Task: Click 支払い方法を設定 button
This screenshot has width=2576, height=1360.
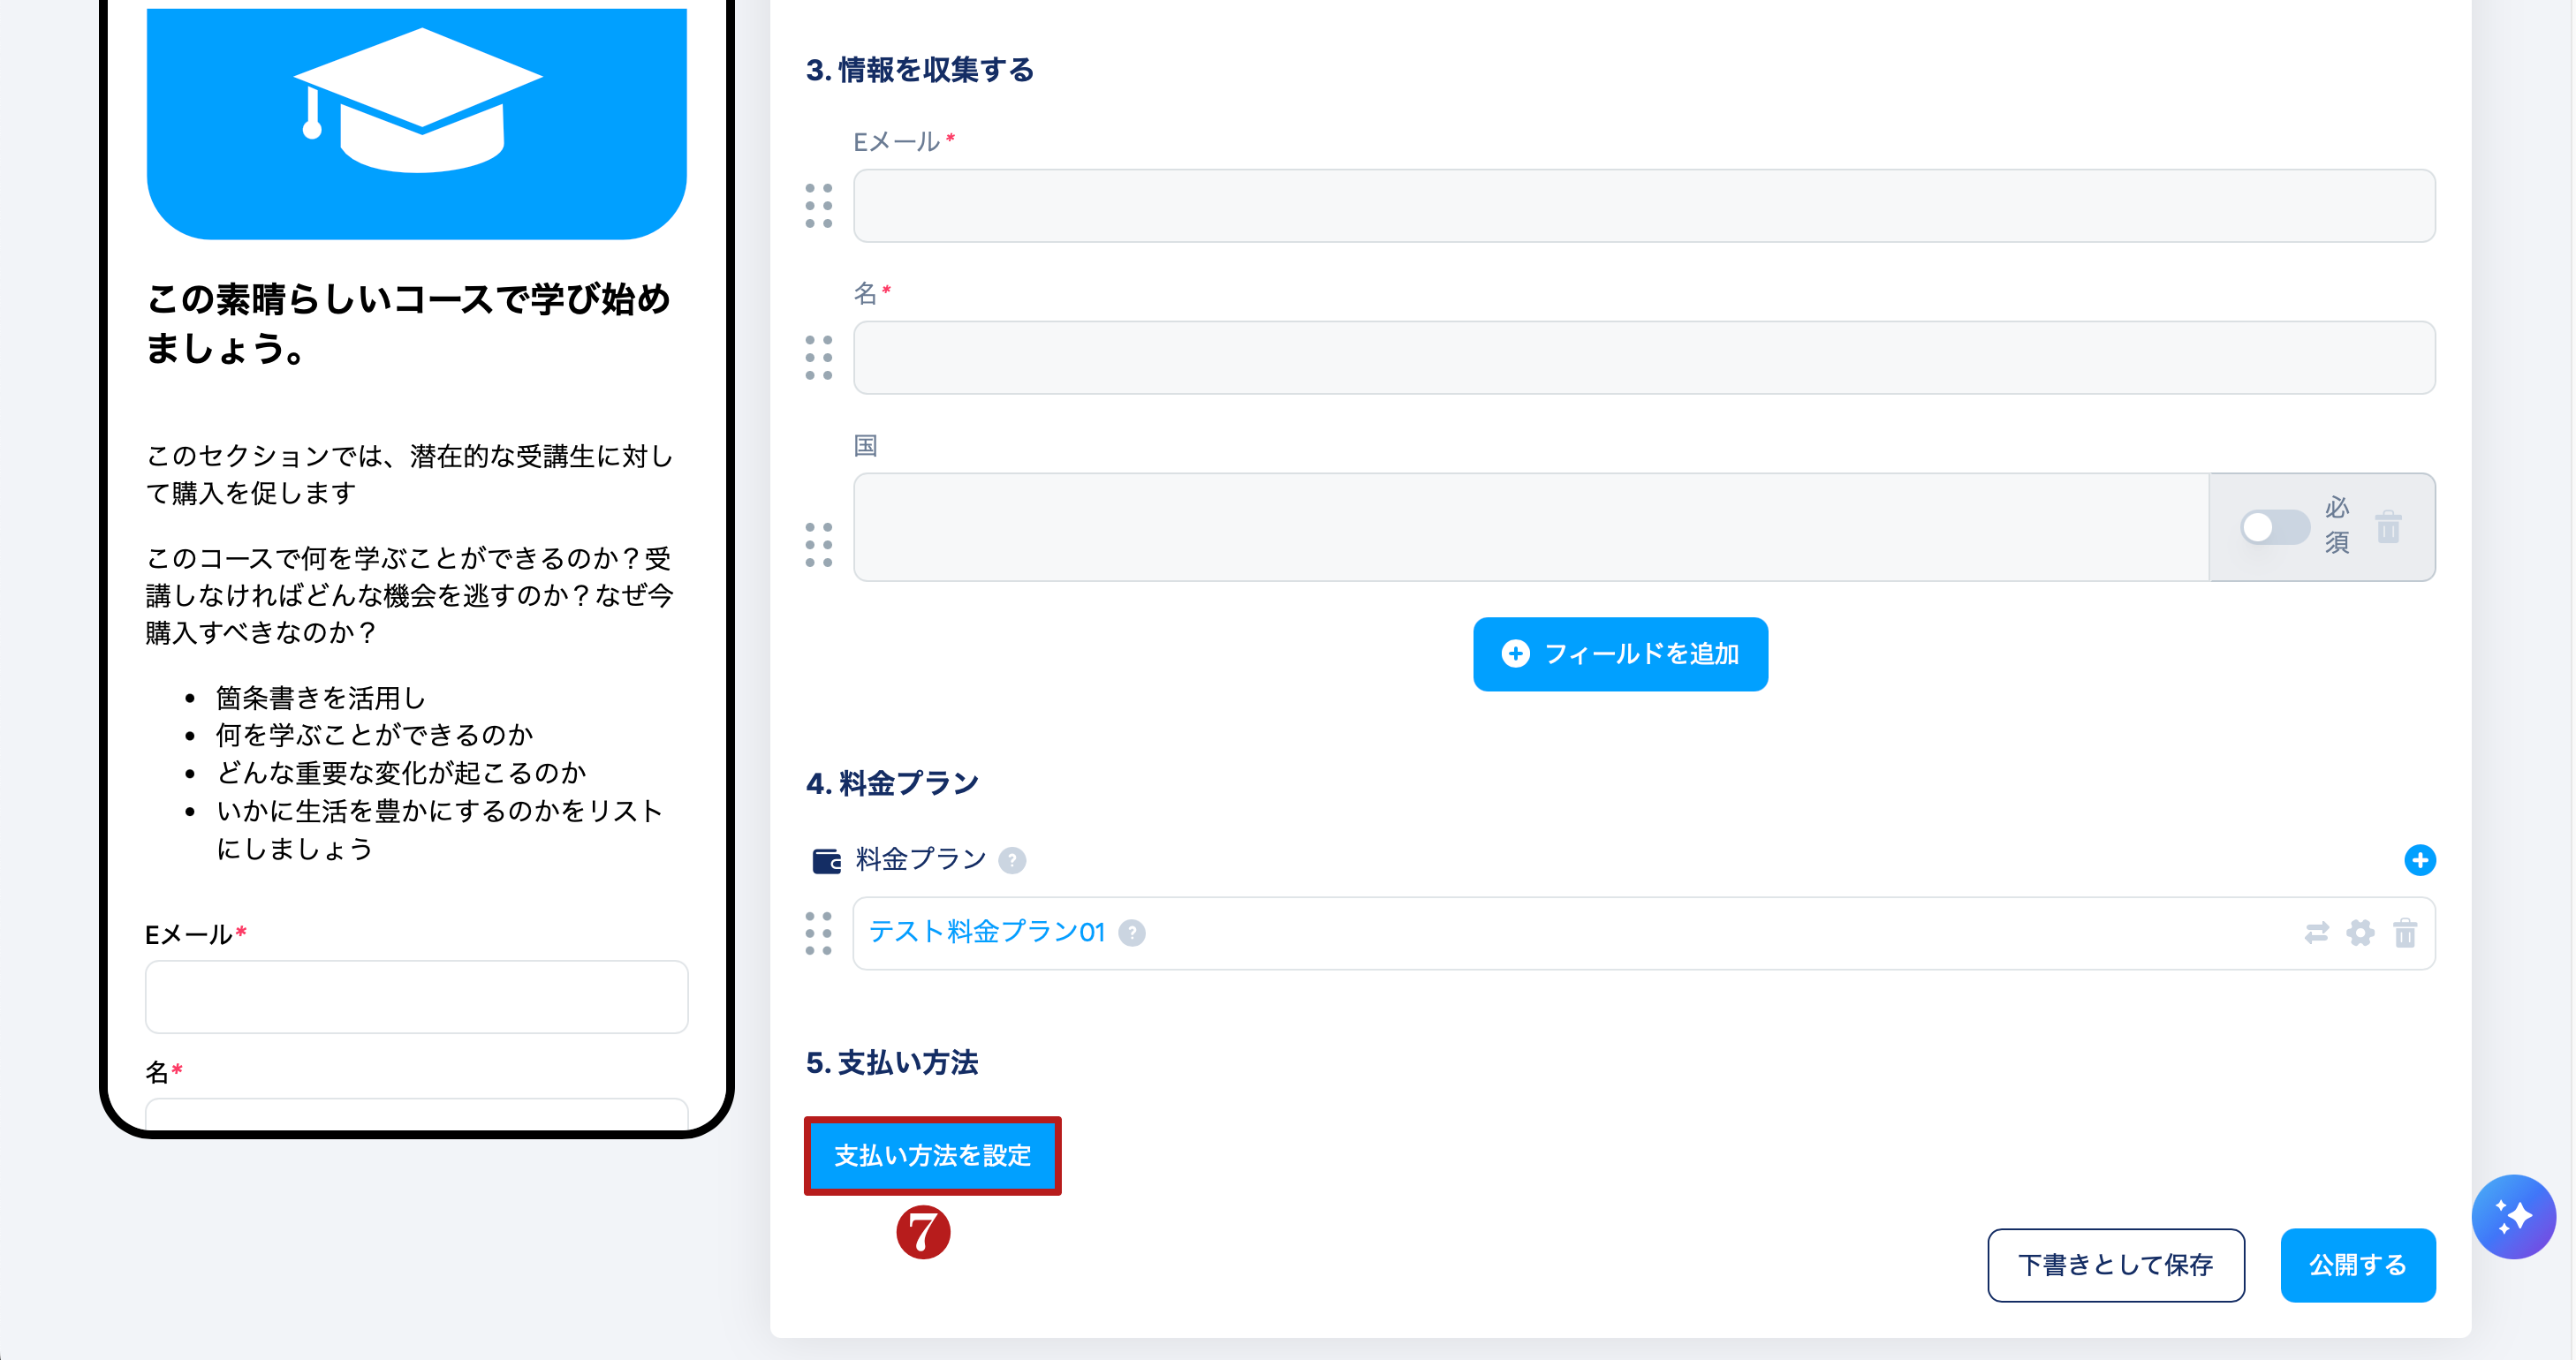Action: 932,1156
